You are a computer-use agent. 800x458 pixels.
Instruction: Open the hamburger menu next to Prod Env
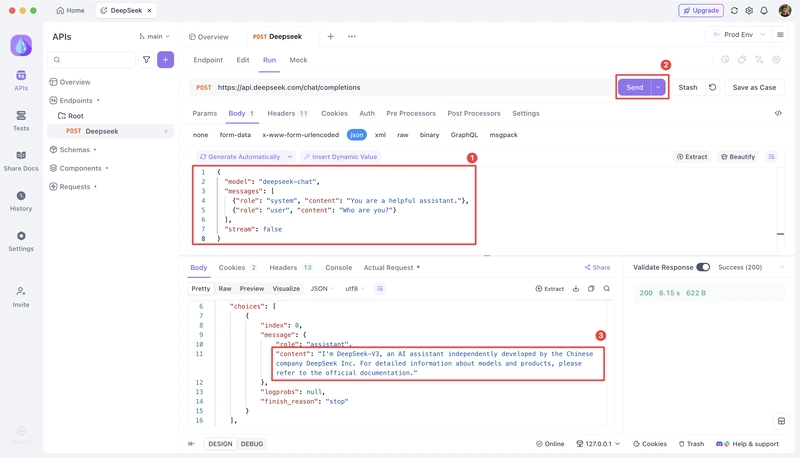780,35
